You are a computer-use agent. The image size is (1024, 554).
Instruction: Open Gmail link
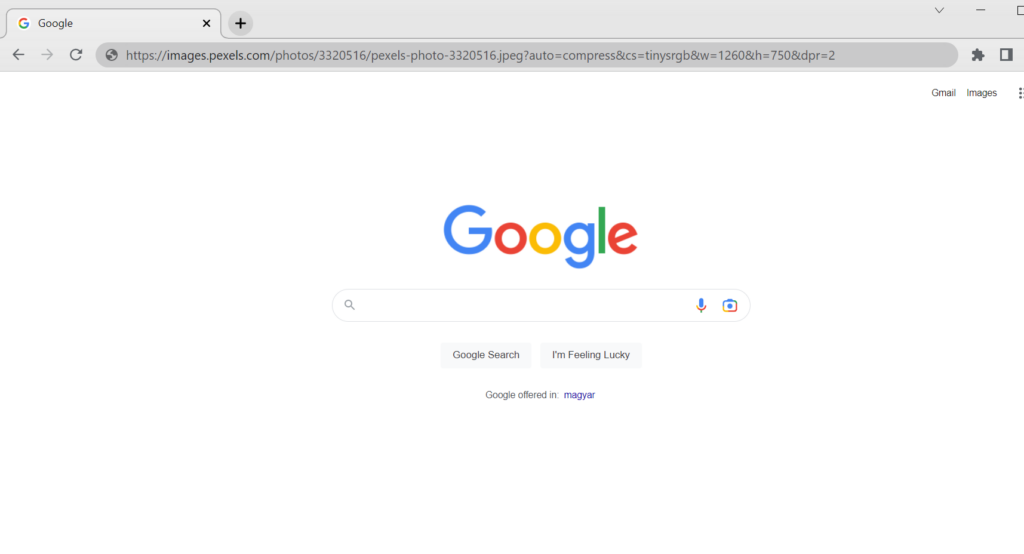tap(943, 93)
